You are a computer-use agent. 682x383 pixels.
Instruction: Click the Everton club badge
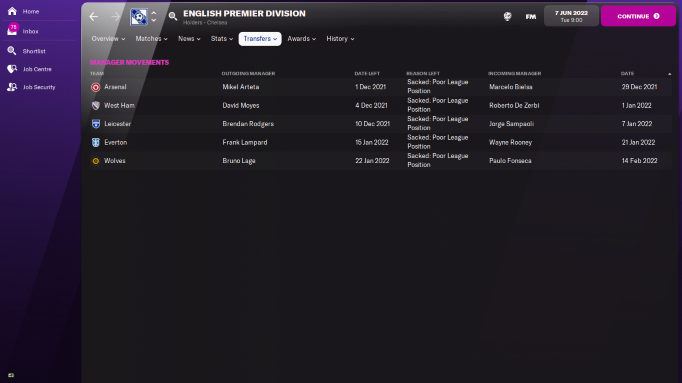coord(96,142)
